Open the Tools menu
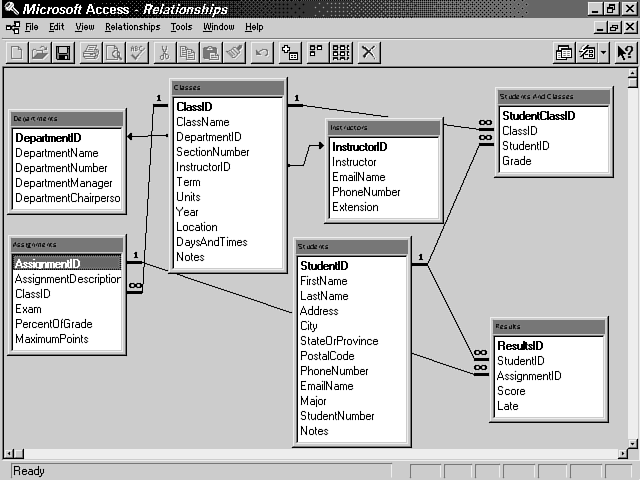 click(x=181, y=27)
